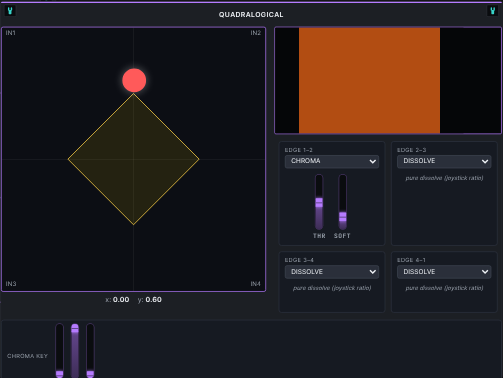Open the EDGE 1-2 CHROMA dropdown
This screenshot has height=378, width=503.
332,161
